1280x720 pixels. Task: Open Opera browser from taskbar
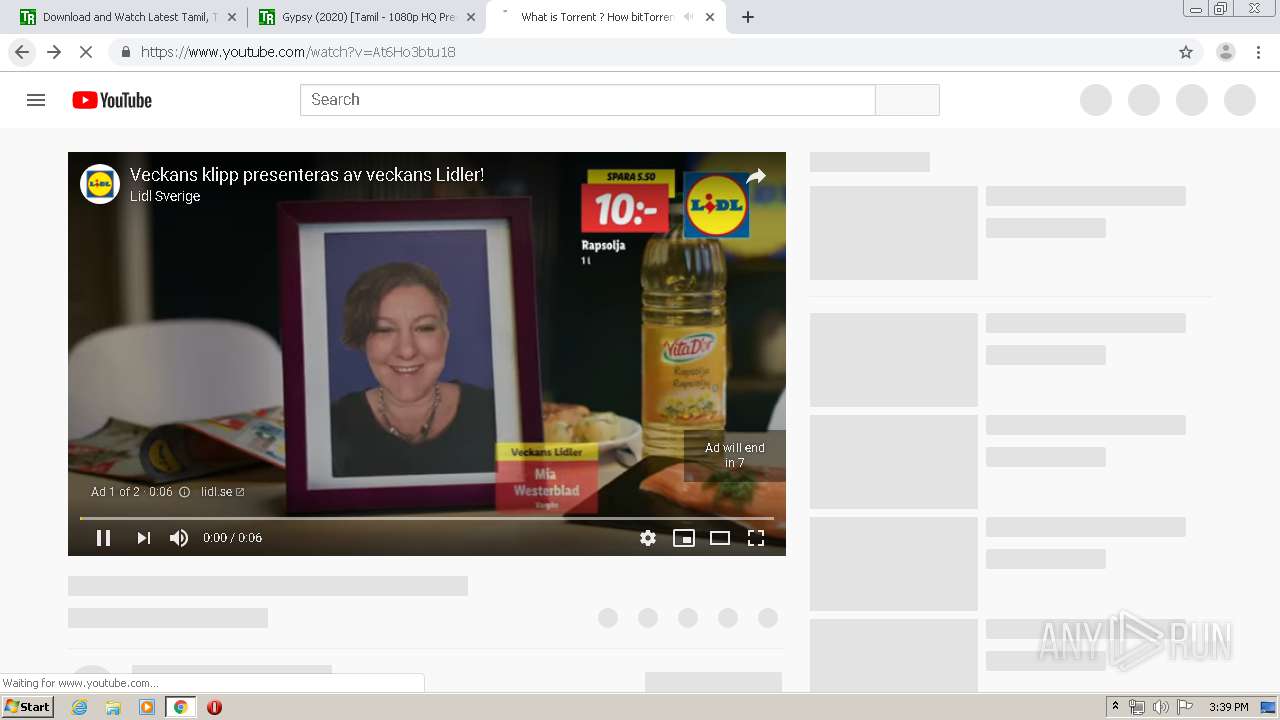click(214, 707)
